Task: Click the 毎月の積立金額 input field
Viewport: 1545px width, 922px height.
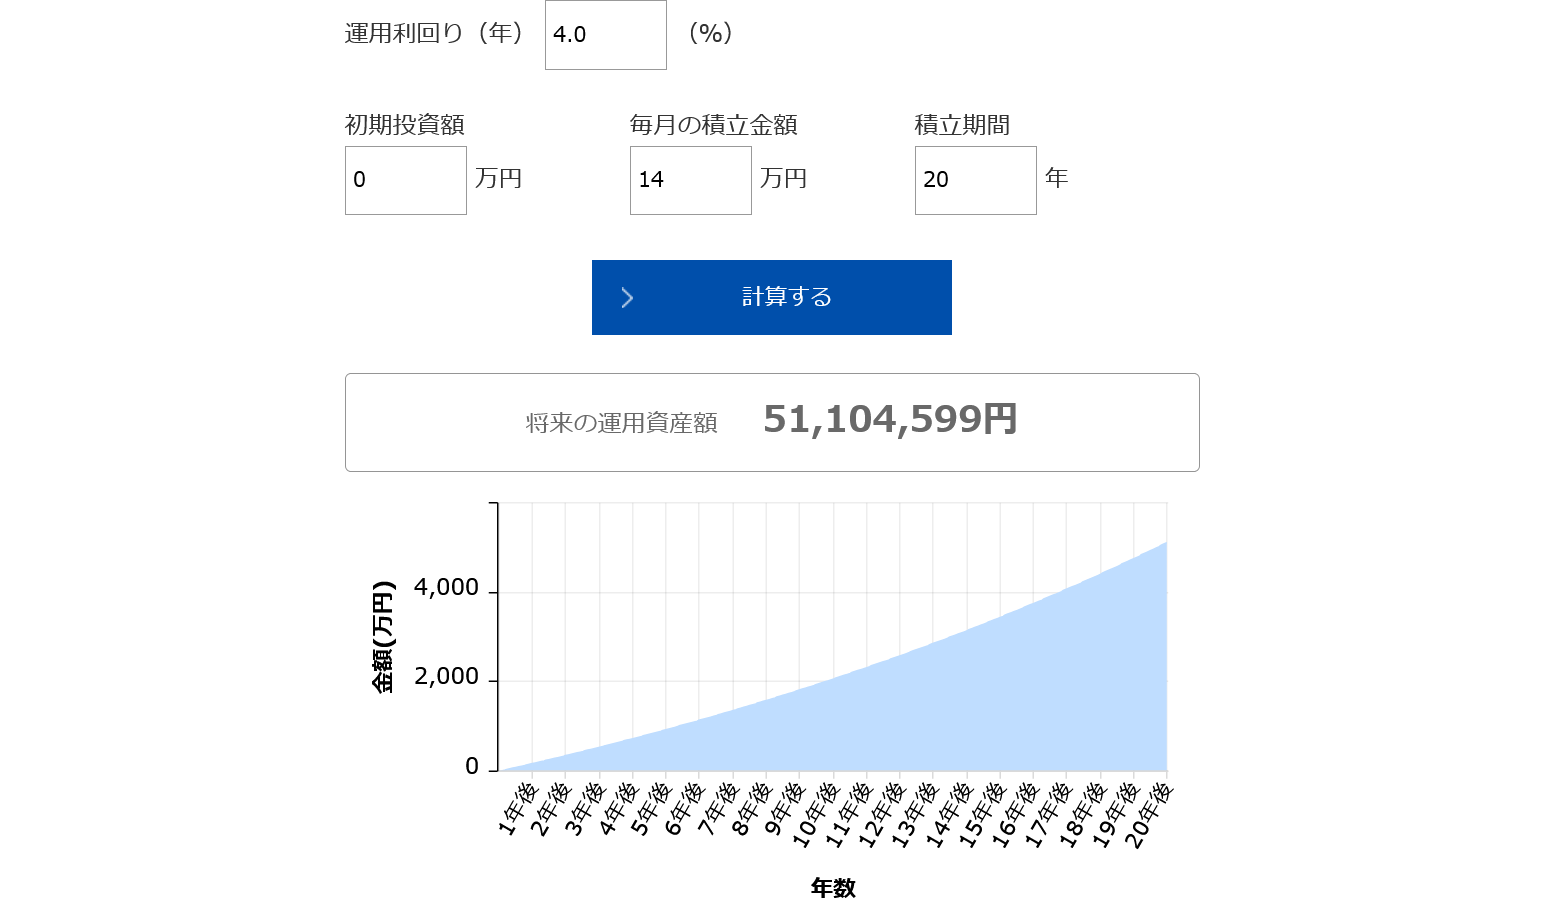Action: pyautogui.click(x=690, y=180)
